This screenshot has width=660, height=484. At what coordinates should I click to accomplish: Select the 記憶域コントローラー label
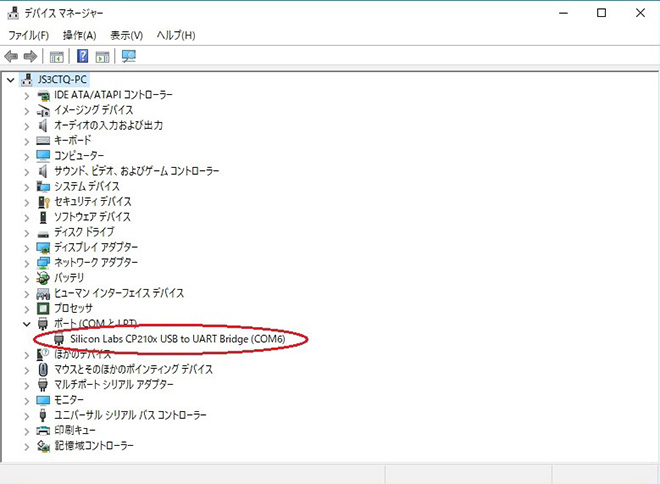(x=94, y=446)
